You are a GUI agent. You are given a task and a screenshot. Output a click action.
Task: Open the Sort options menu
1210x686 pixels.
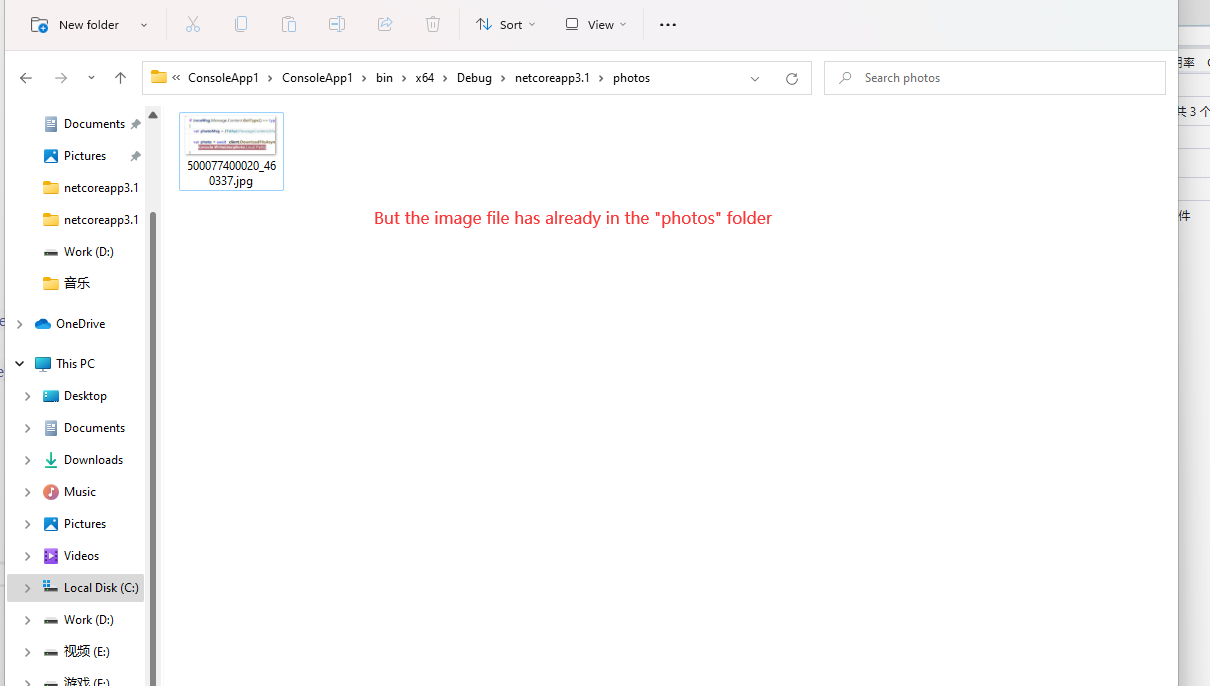click(x=505, y=24)
